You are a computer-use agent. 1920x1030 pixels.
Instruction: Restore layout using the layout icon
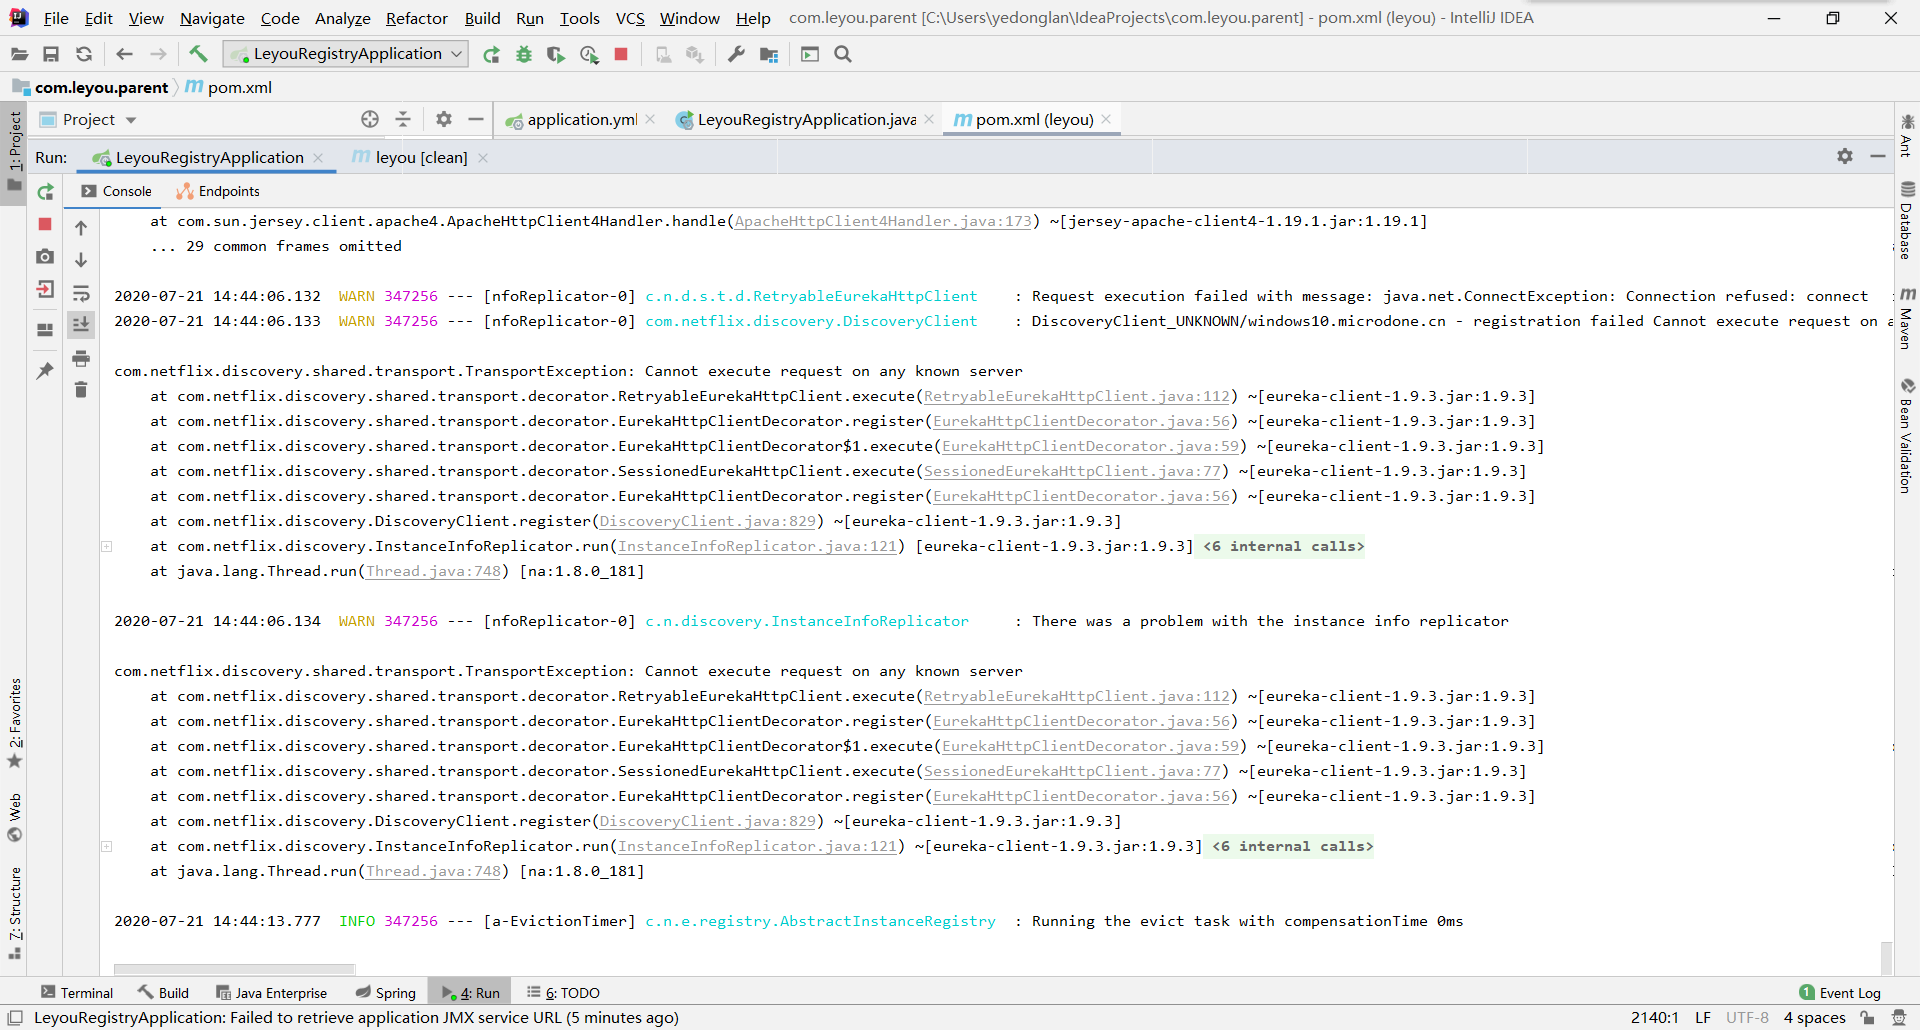tap(45, 329)
